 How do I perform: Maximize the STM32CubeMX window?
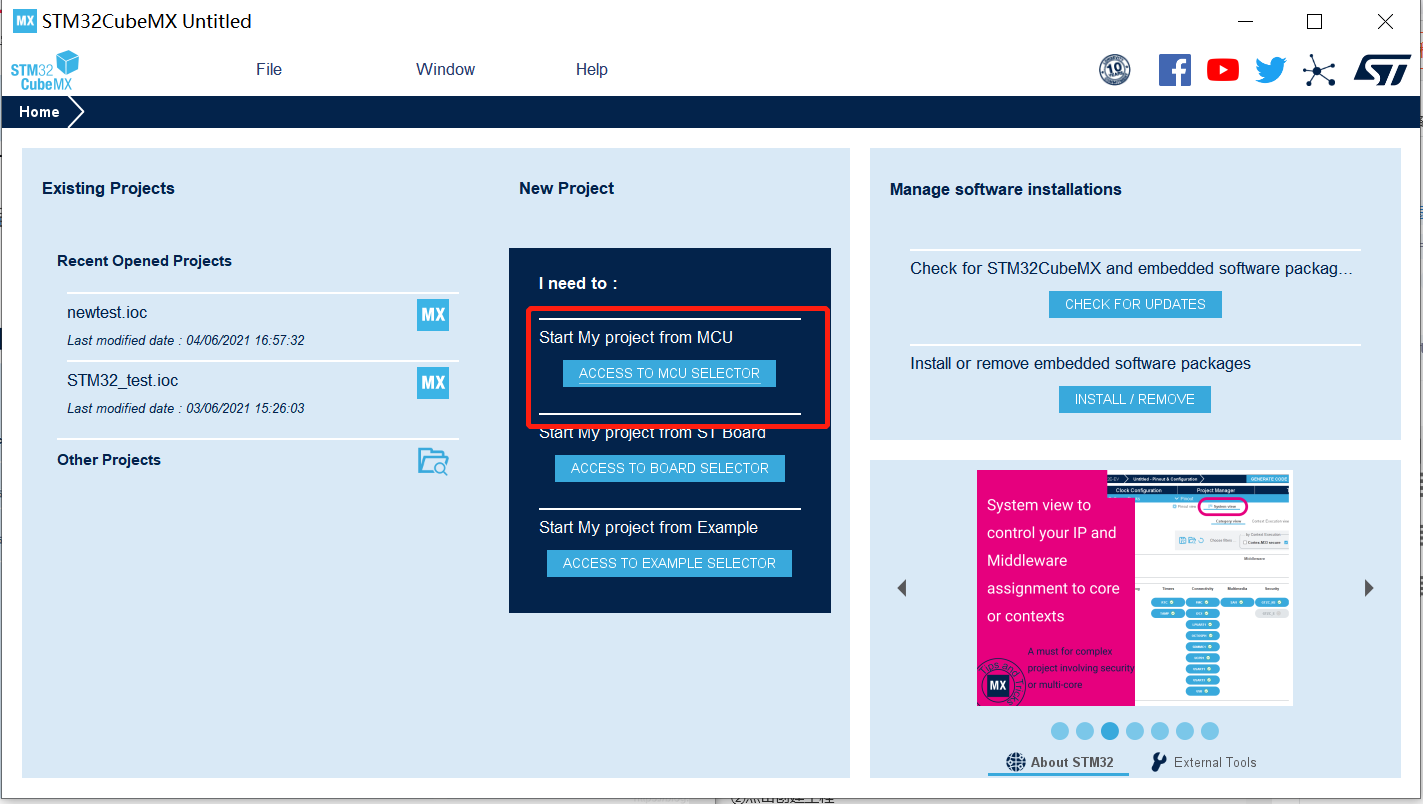(x=1315, y=22)
